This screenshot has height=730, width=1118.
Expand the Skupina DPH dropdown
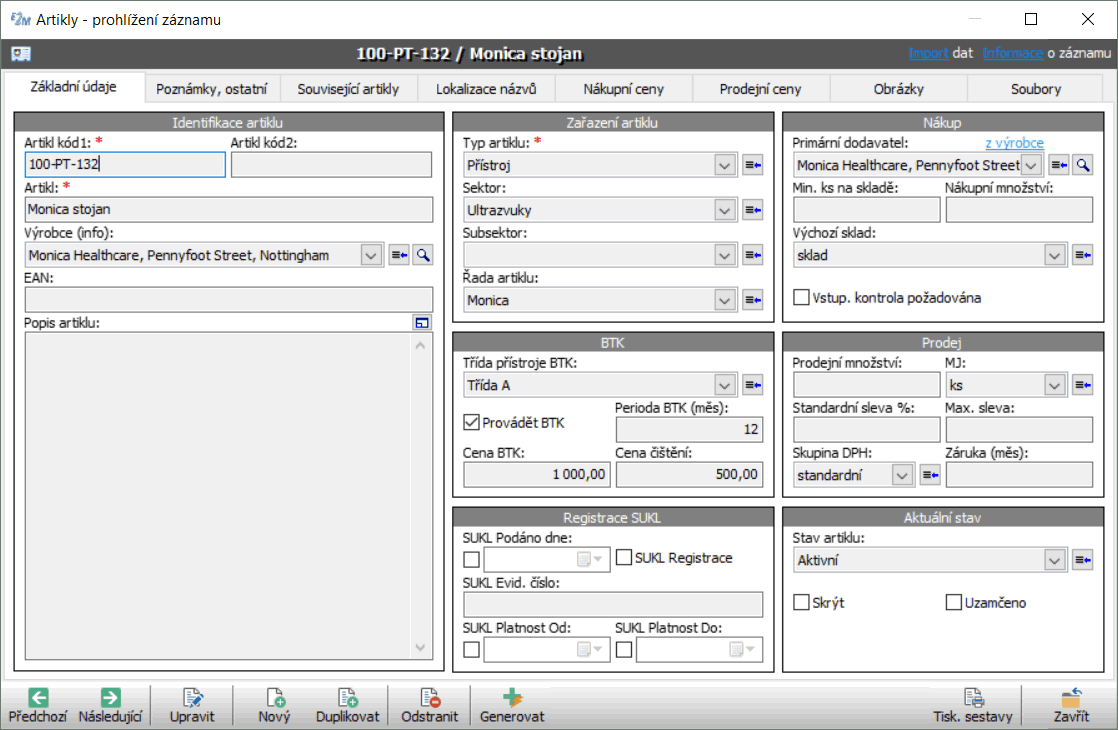click(902, 475)
